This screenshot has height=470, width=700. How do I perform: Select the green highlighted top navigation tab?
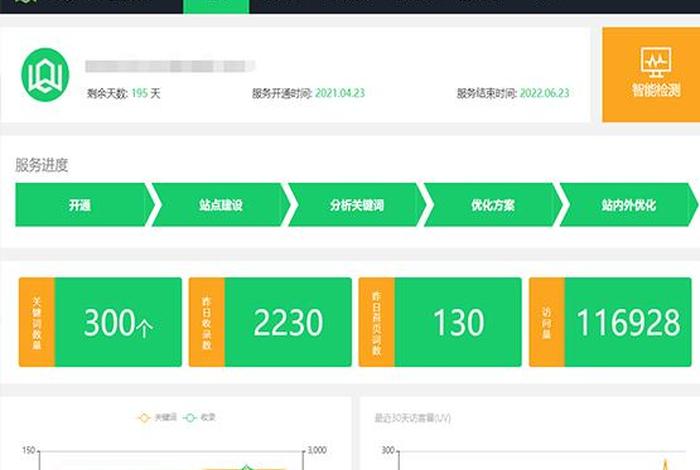click(x=216, y=6)
